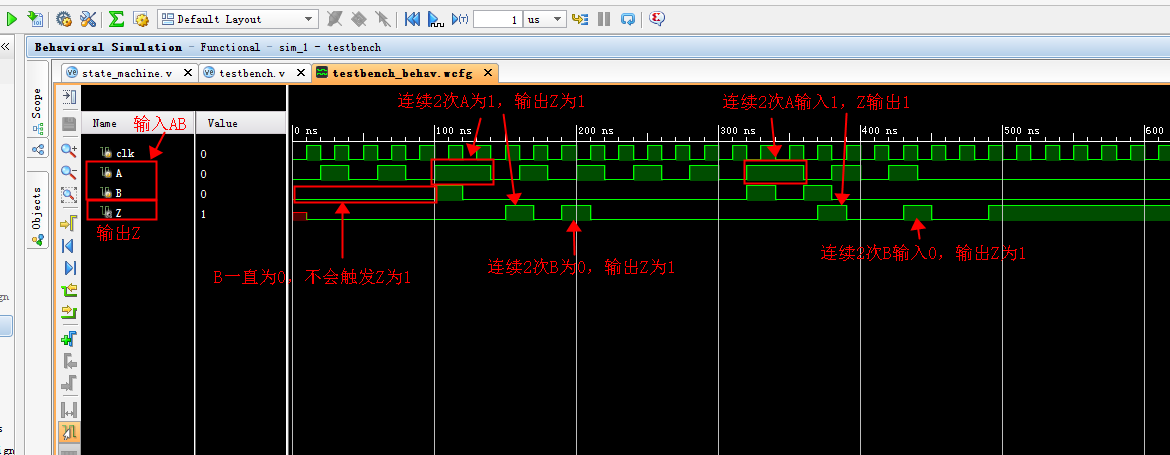Select the clk signal in Name column
The image size is (1170, 455).
[x=125, y=153]
